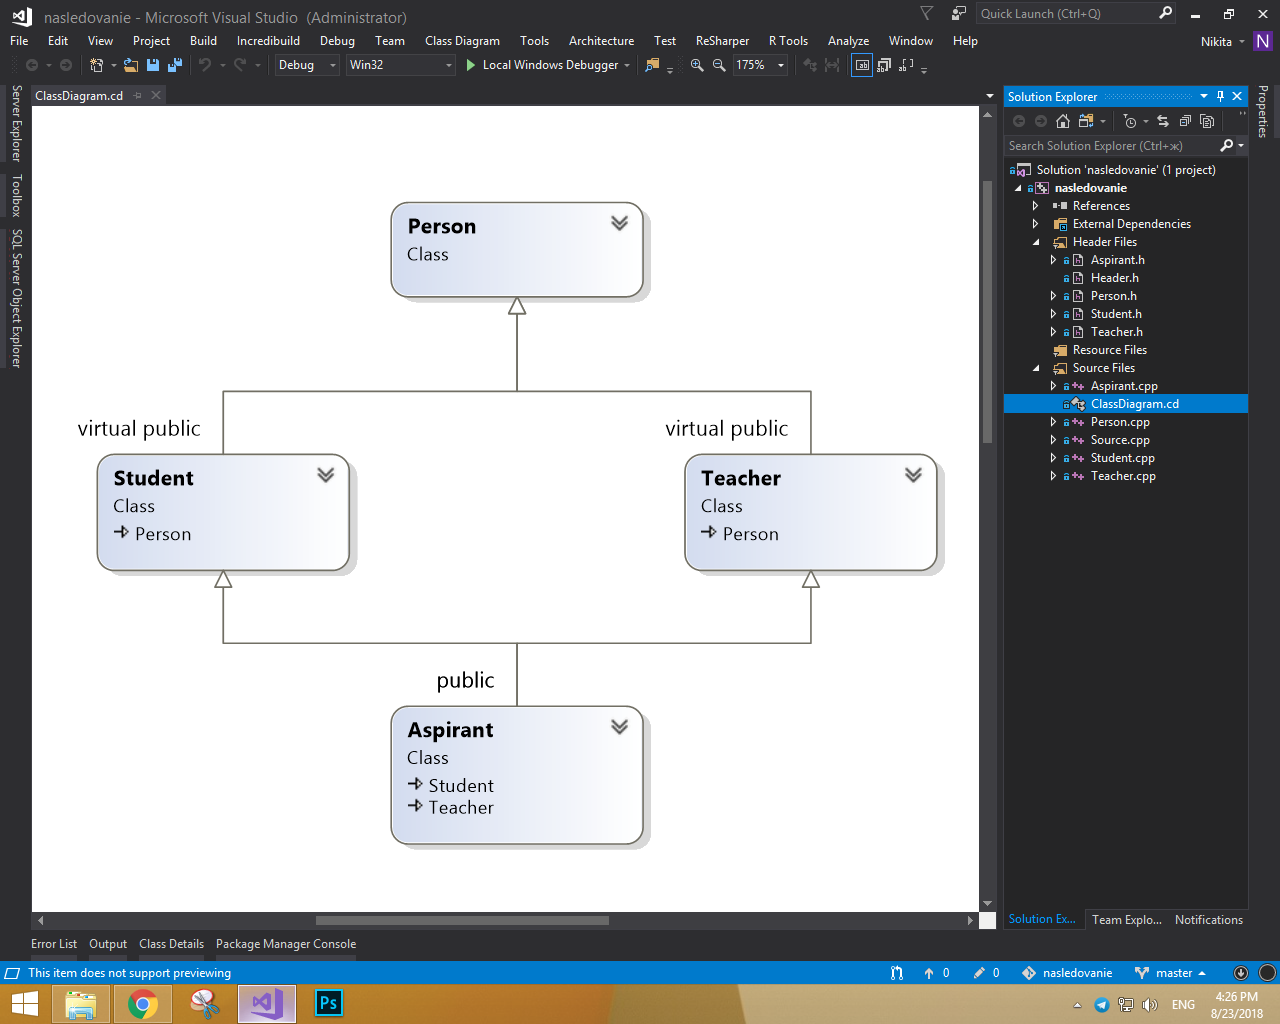Toggle Show All Files in Solution Explorer
This screenshot has height=1024, width=1280.
pos(1207,121)
